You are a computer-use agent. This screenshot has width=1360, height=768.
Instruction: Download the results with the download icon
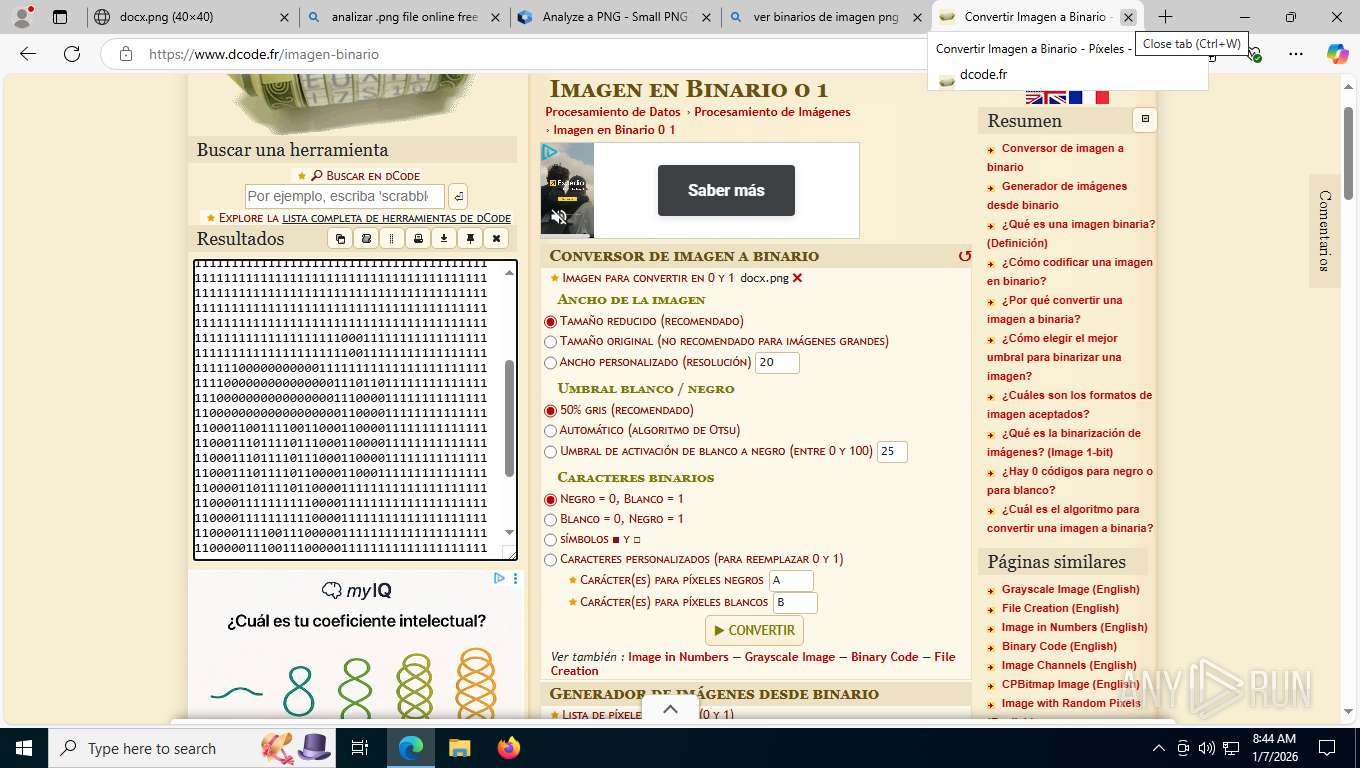444,239
